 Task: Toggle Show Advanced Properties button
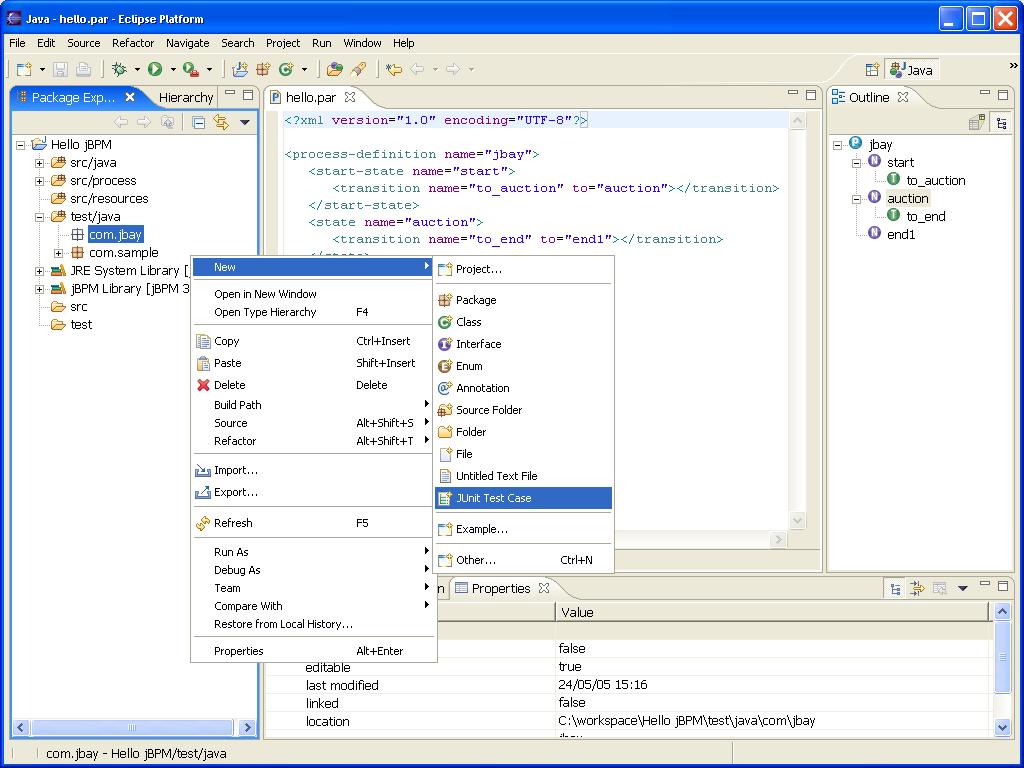point(917,589)
